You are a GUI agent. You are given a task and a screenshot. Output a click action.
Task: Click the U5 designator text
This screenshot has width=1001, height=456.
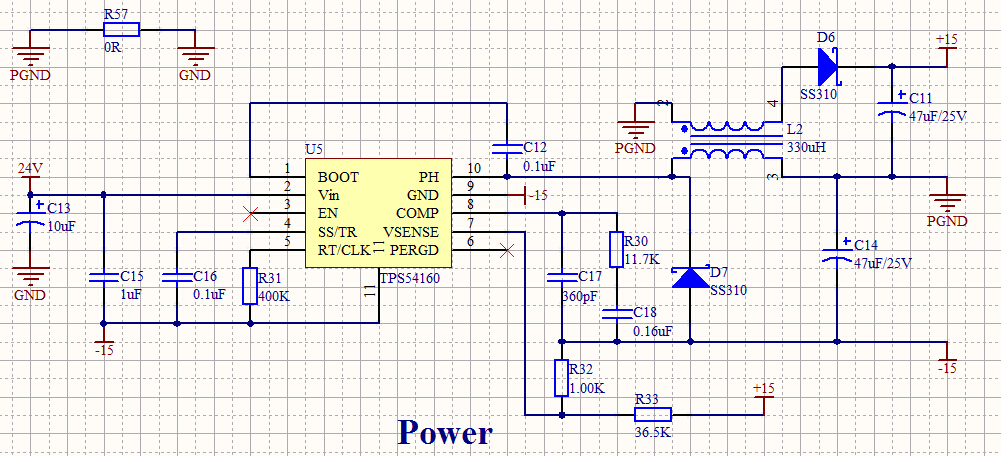pyautogui.click(x=315, y=149)
